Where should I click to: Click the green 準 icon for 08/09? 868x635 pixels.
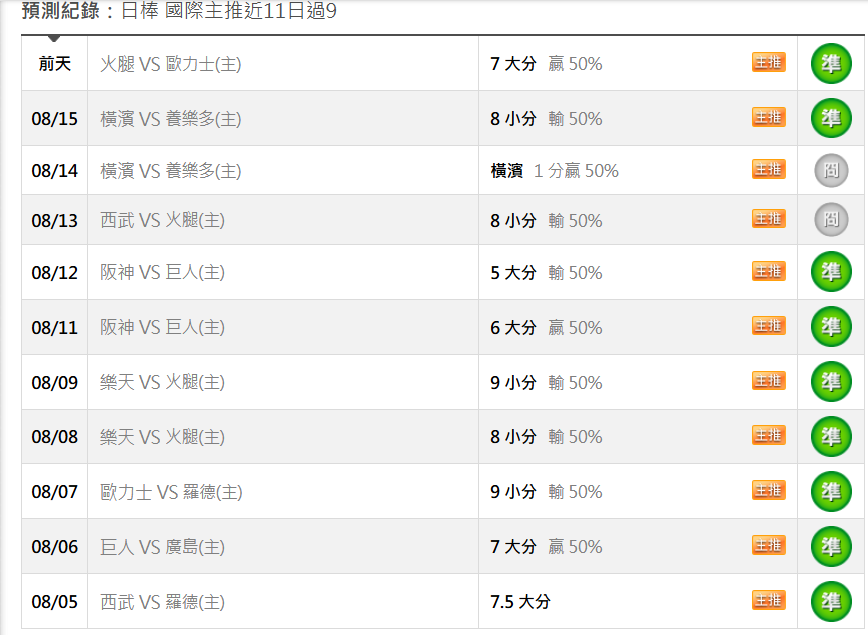[831, 381]
